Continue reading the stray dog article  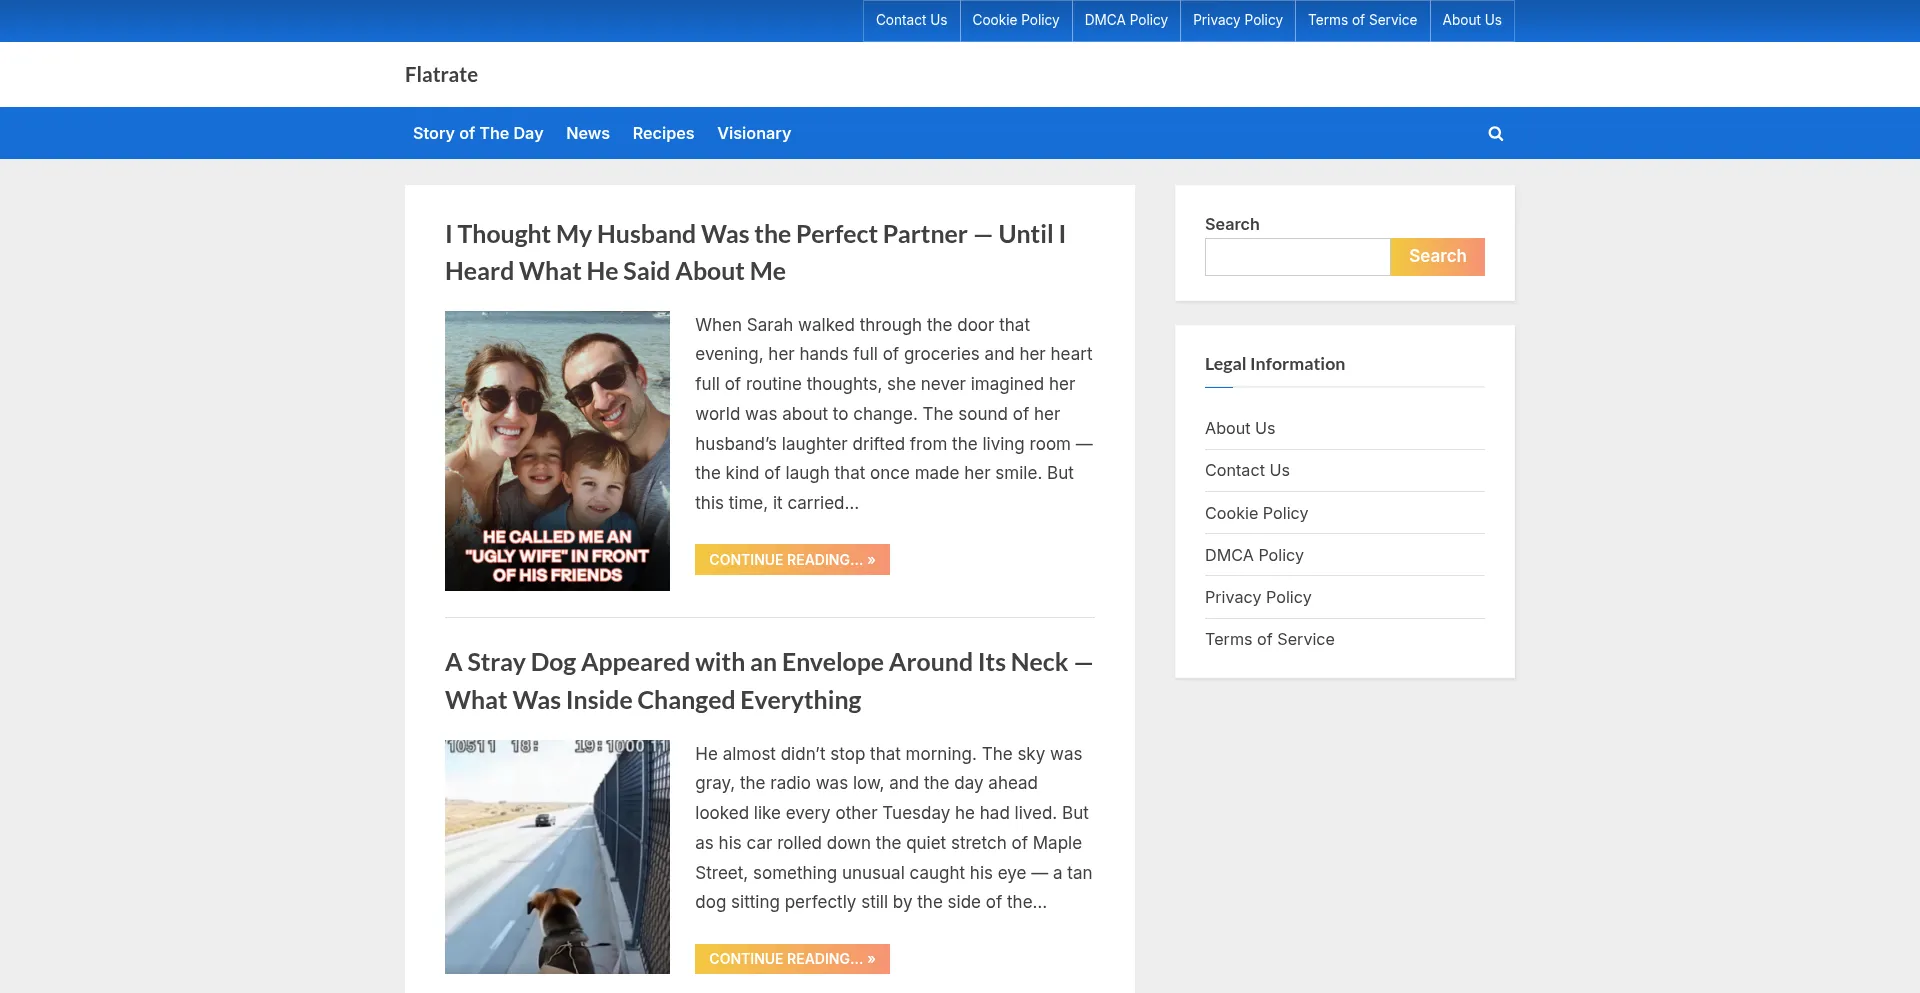(791, 959)
